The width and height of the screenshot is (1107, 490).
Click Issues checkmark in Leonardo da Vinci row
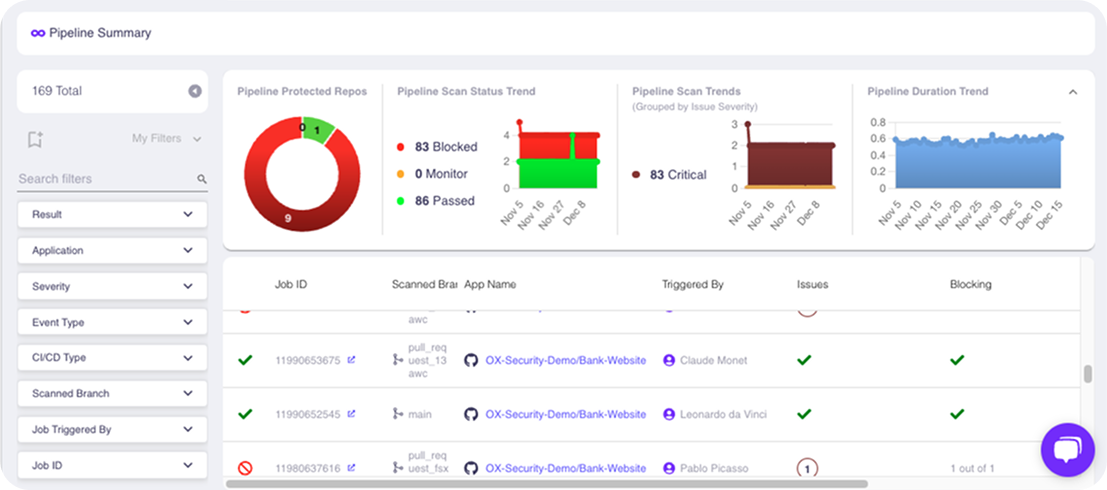804,414
